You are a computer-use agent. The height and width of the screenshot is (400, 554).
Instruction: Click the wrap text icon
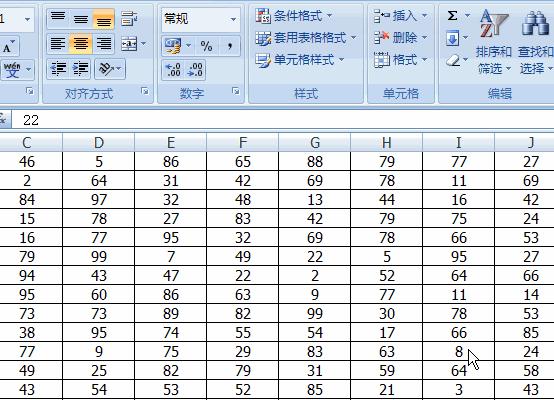tap(129, 18)
